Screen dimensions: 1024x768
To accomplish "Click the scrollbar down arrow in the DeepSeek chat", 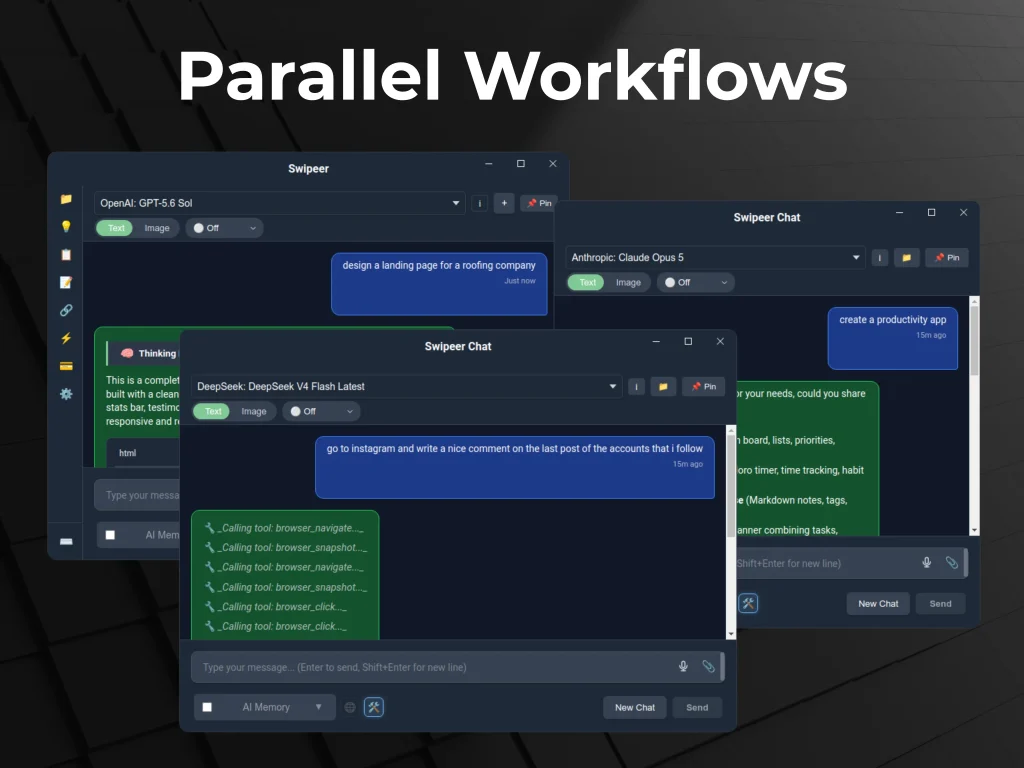I will click(x=731, y=633).
